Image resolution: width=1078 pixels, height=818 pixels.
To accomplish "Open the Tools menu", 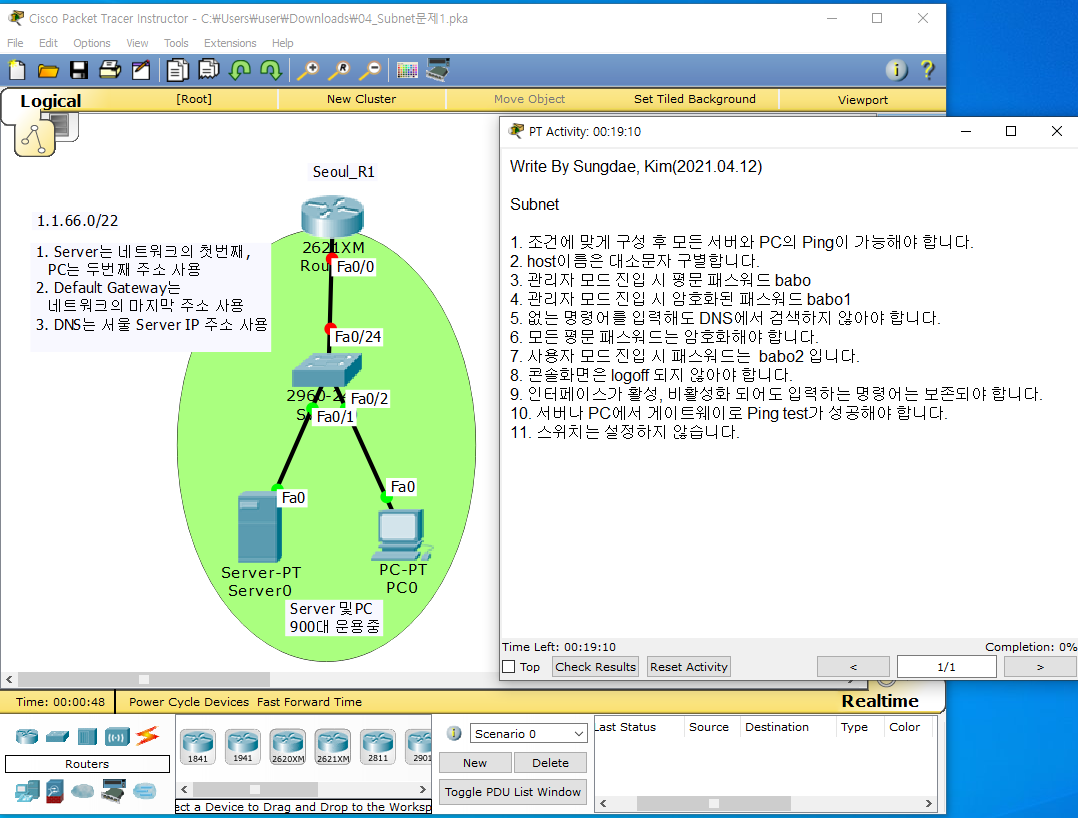I will [176, 43].
